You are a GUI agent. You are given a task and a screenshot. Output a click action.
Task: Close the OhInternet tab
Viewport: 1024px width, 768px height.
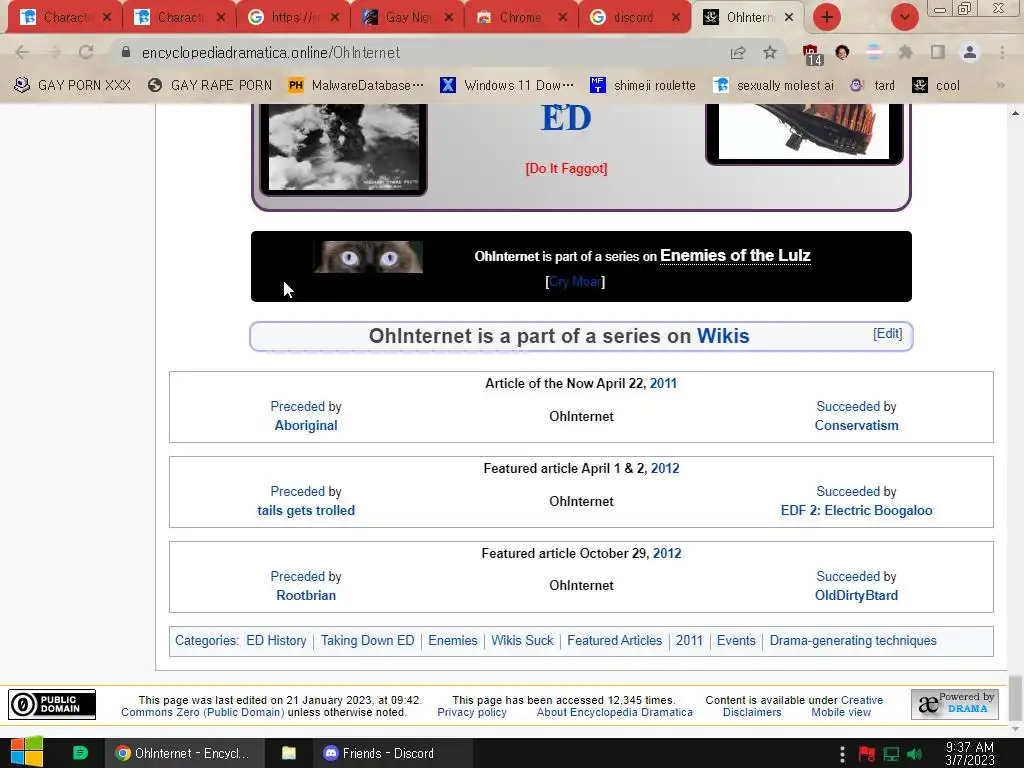(x=789, y=17)
